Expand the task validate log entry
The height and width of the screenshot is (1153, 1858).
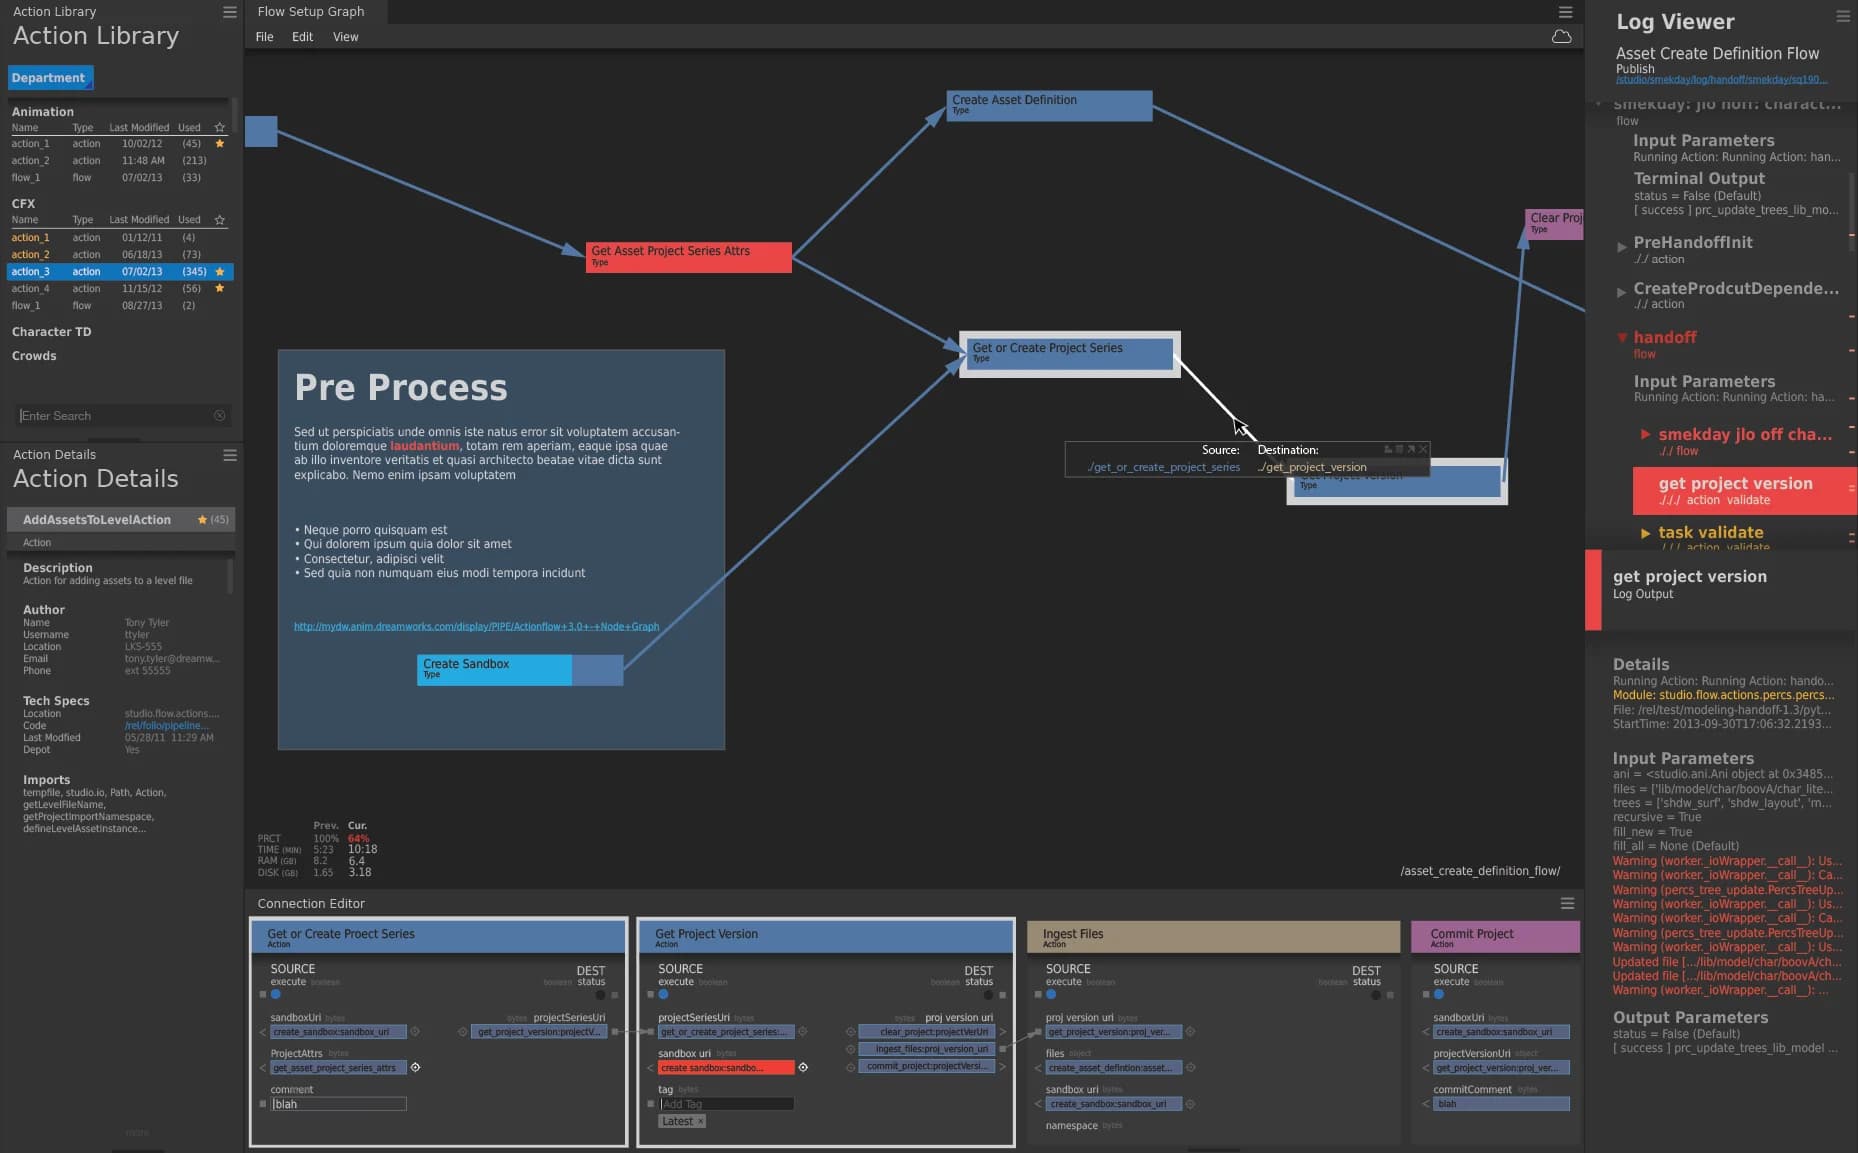click(x=1645, y=533)
